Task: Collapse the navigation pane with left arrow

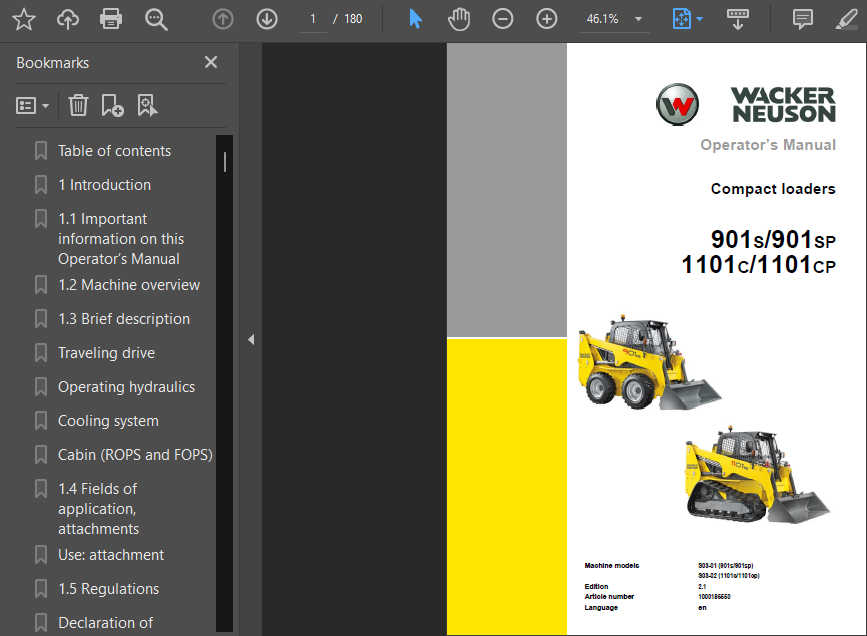Action: tap(251, 340)
